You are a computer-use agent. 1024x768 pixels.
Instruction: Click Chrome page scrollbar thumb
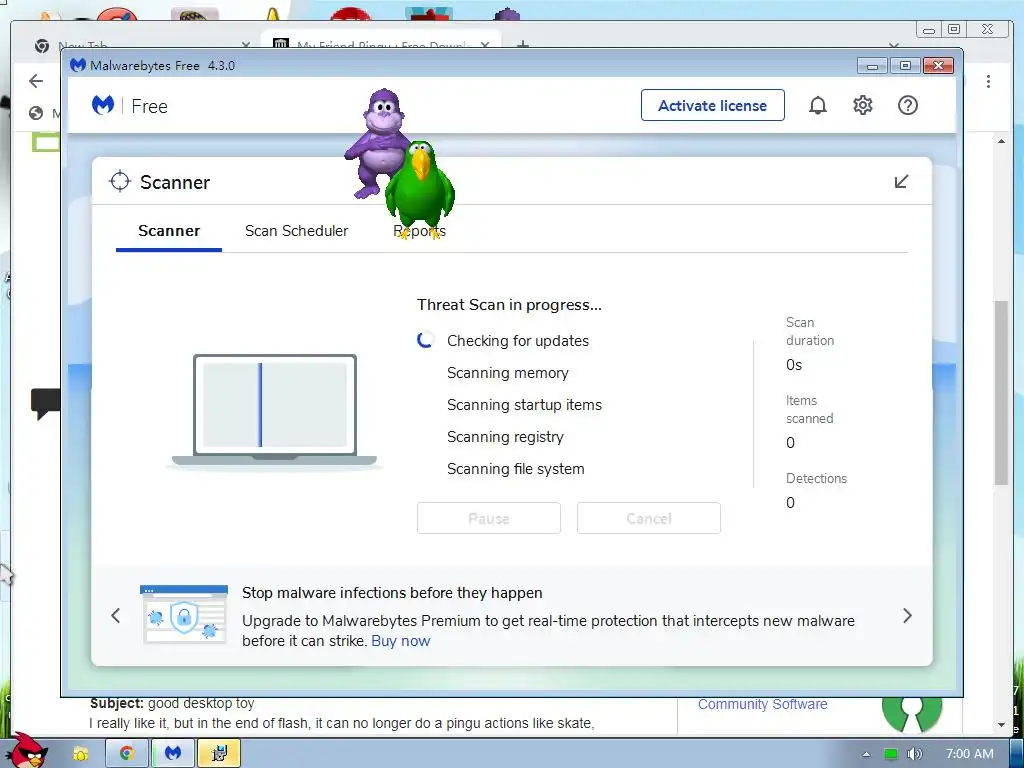1001,392
